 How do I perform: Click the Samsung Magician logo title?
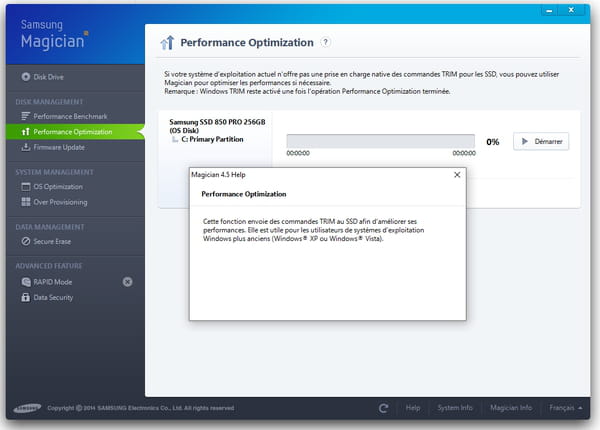tap(54, 34)
